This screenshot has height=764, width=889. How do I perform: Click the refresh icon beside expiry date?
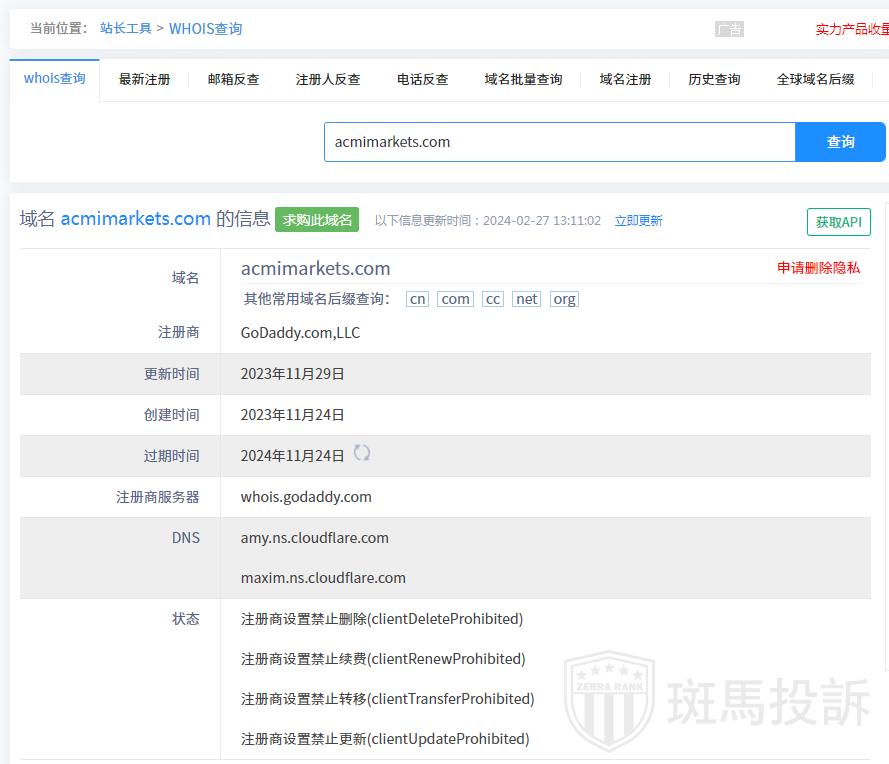[362, 453]
